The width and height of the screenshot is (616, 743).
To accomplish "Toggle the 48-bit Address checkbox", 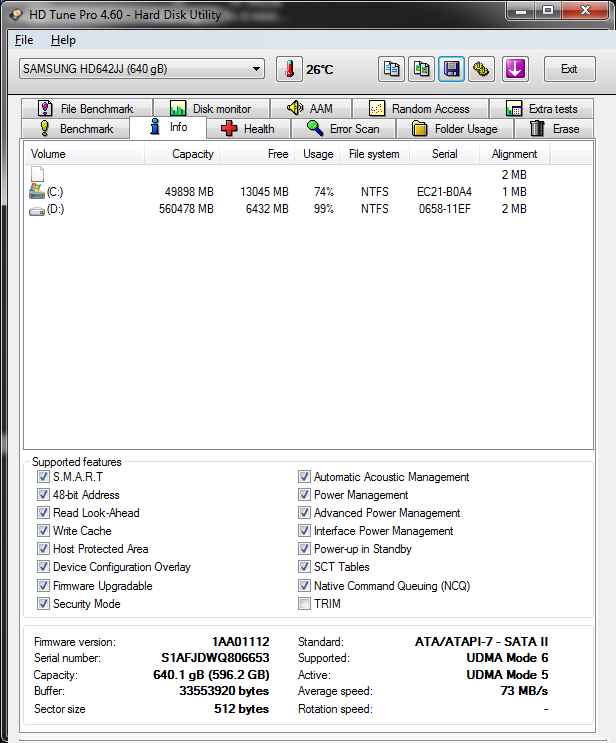I will click(x=43, y=495).
